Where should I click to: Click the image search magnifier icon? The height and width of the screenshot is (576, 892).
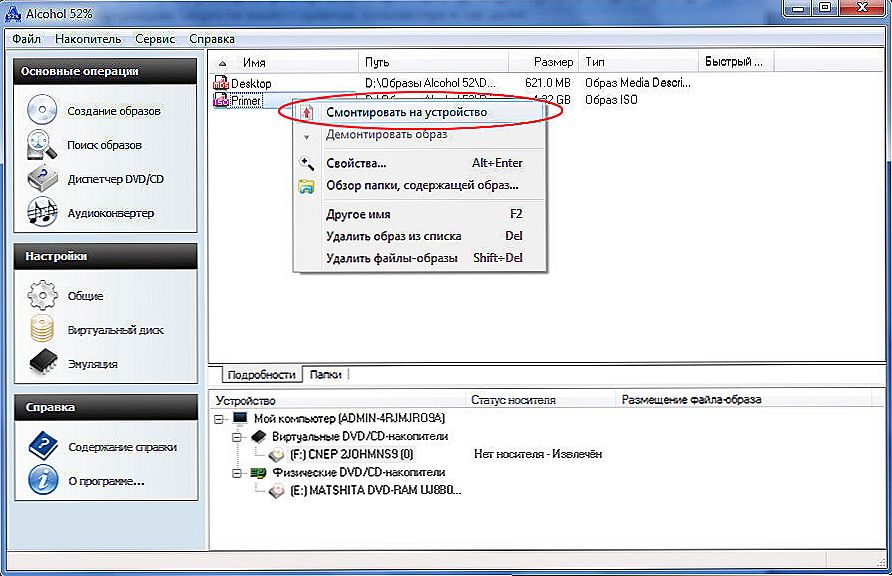click(42, 144)
